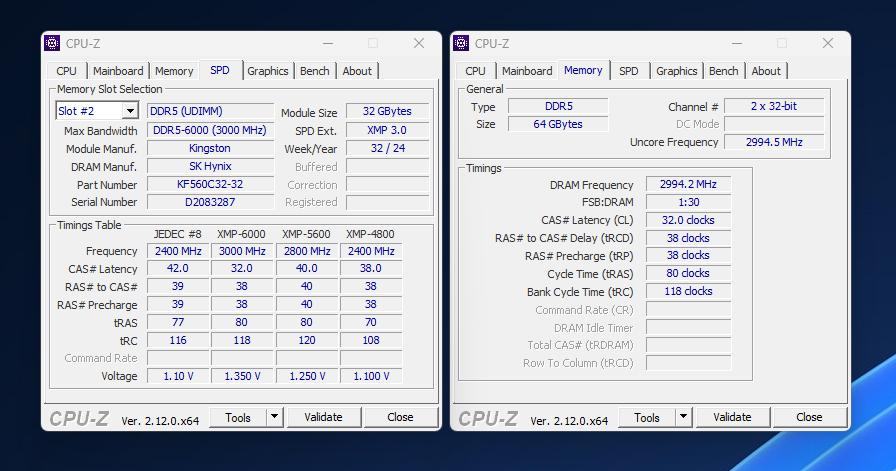Click the JEDEC #8 tRAS 77 cell
Viewport: 896px width, 471px height.
(x=178, y=322)
